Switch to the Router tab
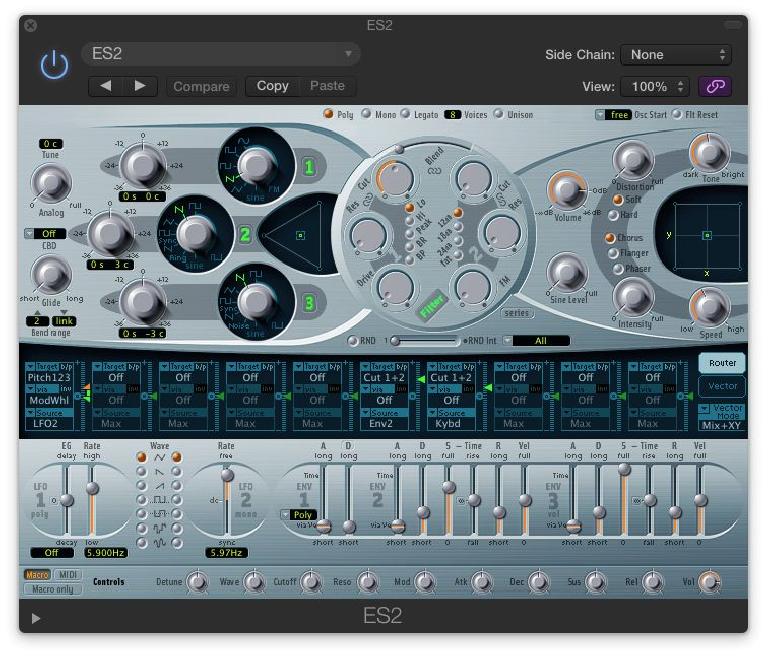The image size is (768, 657). point(722,363)
